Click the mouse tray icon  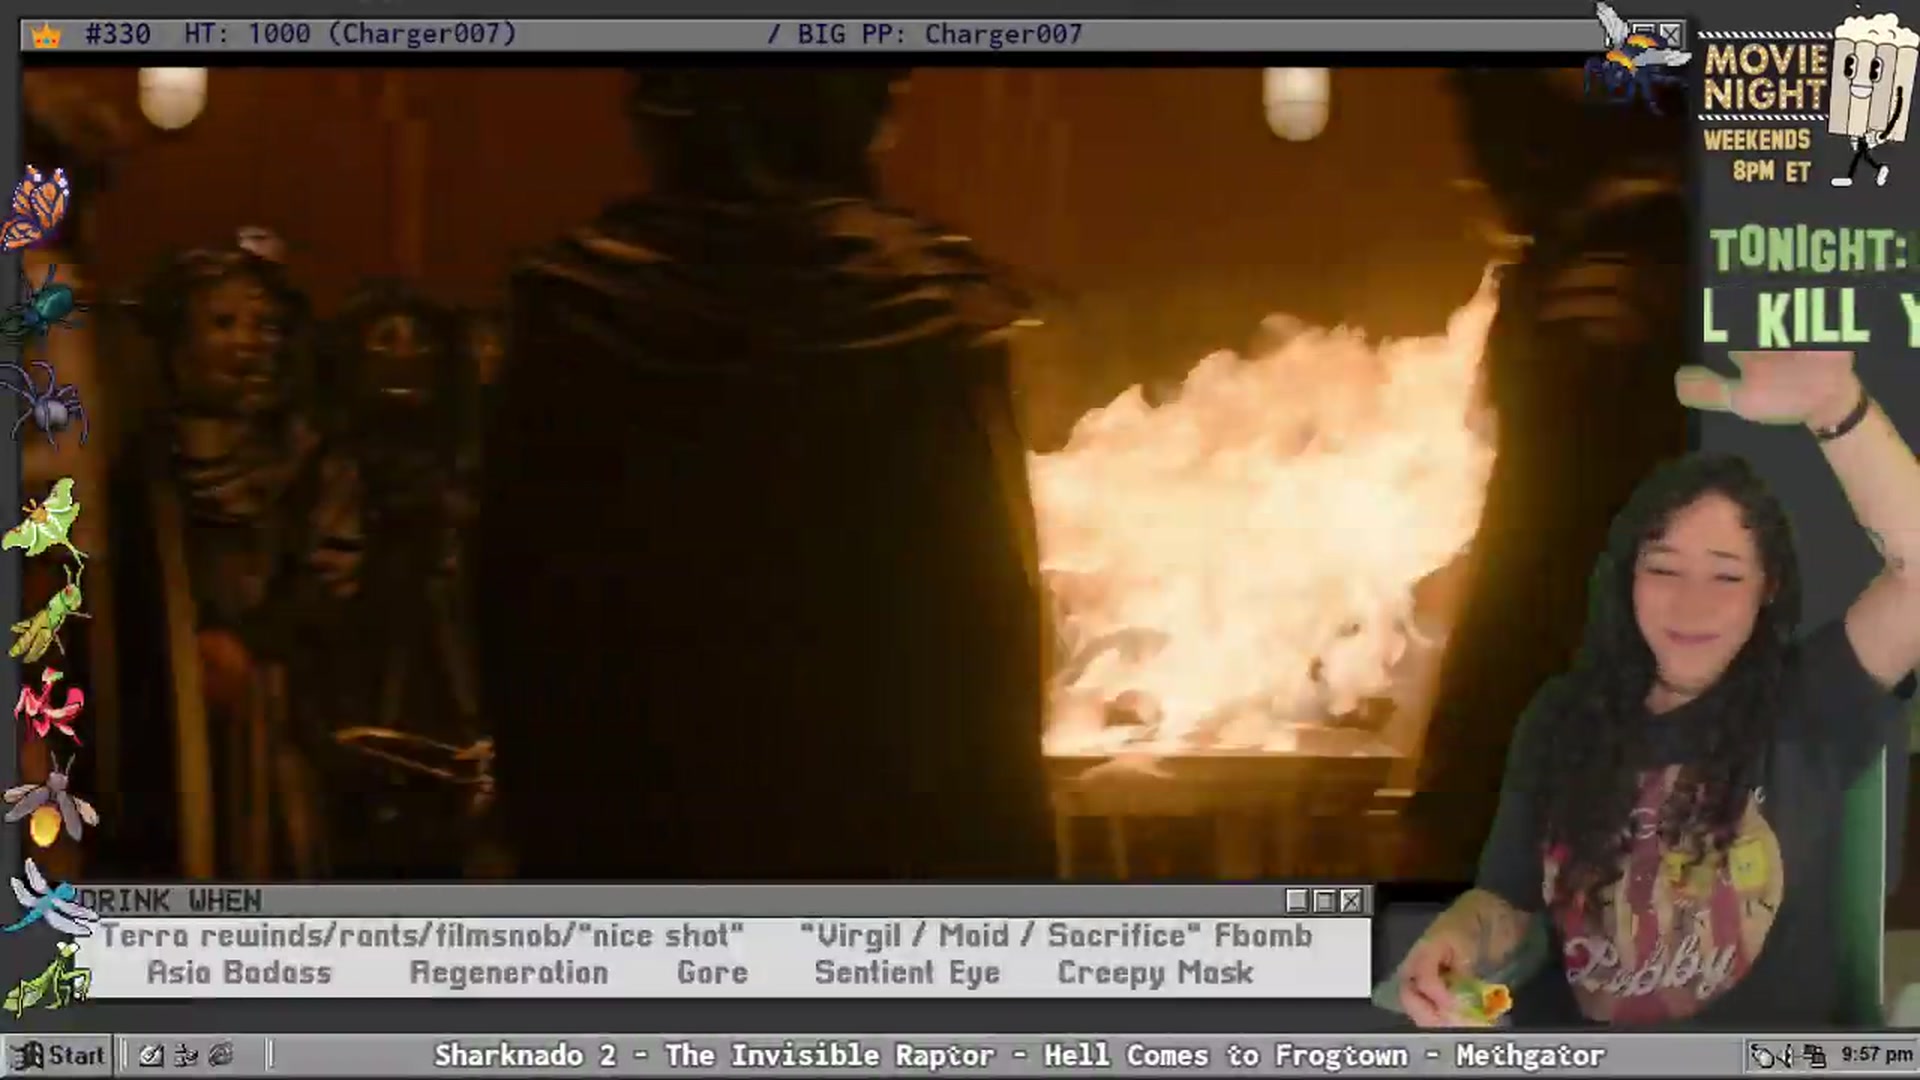(1762, 1055)
